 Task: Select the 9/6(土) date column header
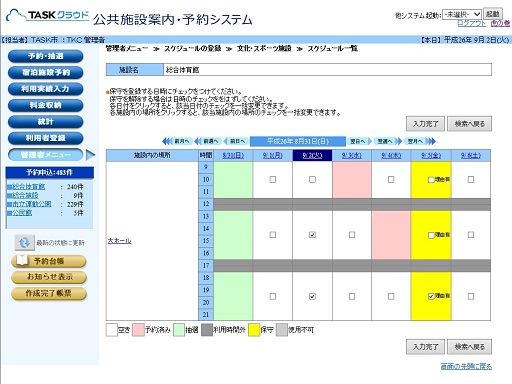coord(471,155)
